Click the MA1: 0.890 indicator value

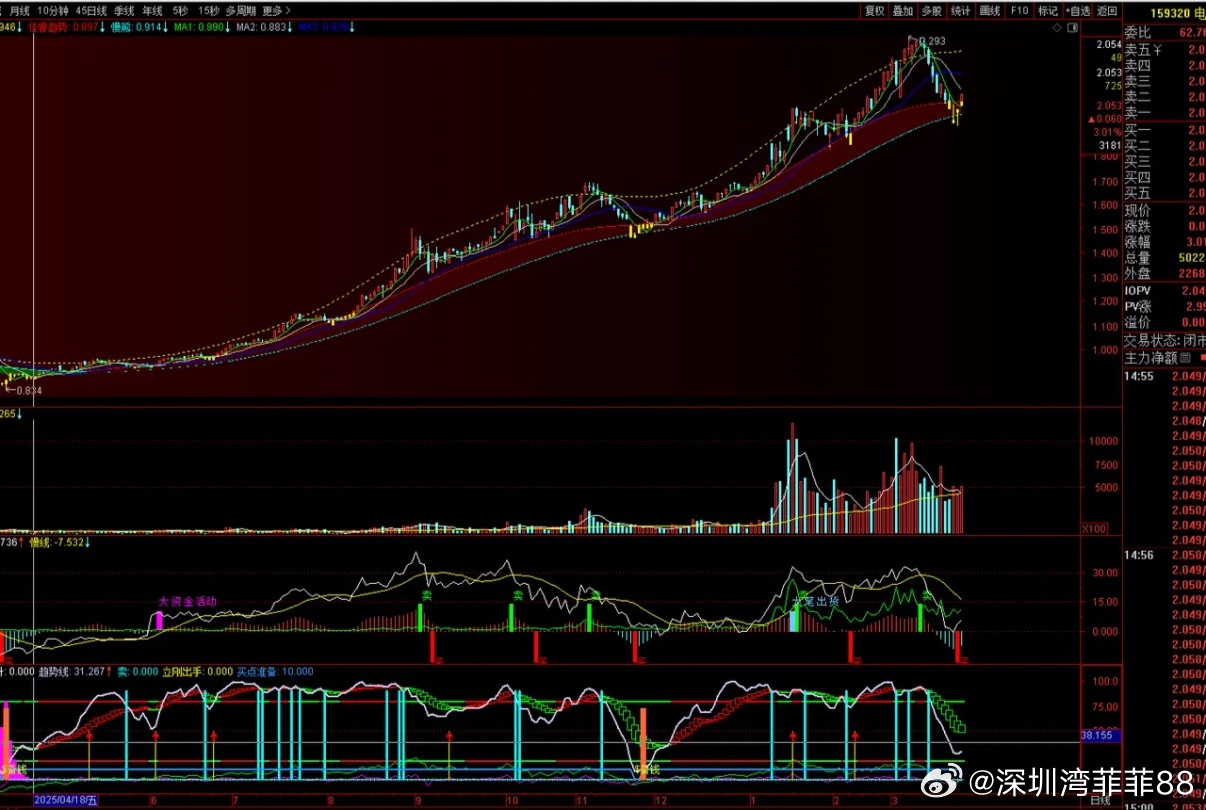pos(198,27)
